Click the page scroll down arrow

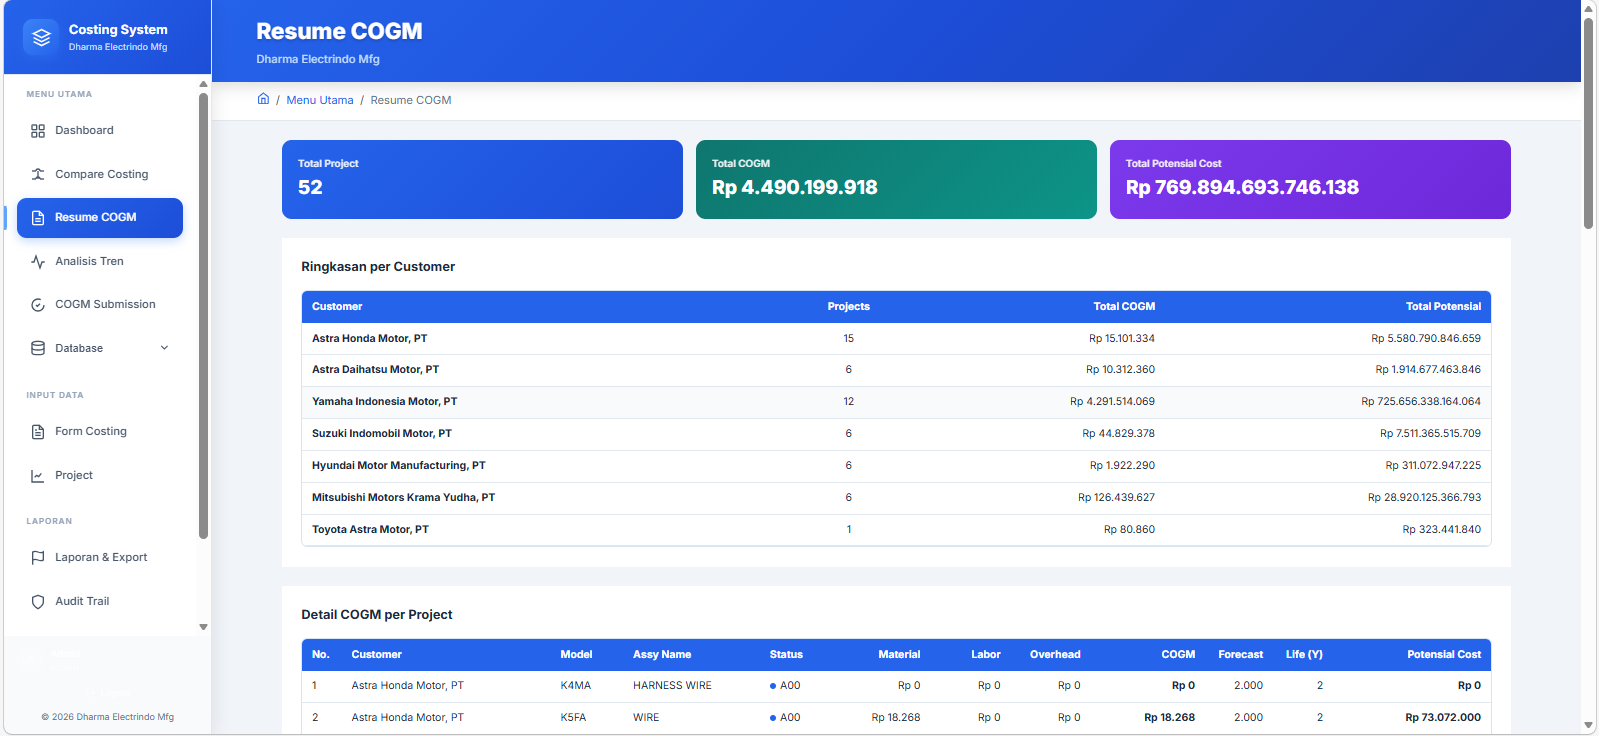(1588, 726)
